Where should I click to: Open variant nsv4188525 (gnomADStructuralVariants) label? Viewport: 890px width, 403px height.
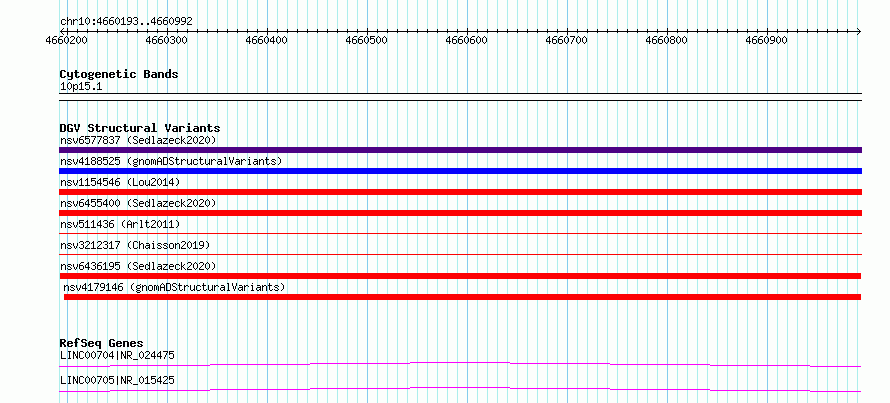pyautogui.click(x=171, y=161)
